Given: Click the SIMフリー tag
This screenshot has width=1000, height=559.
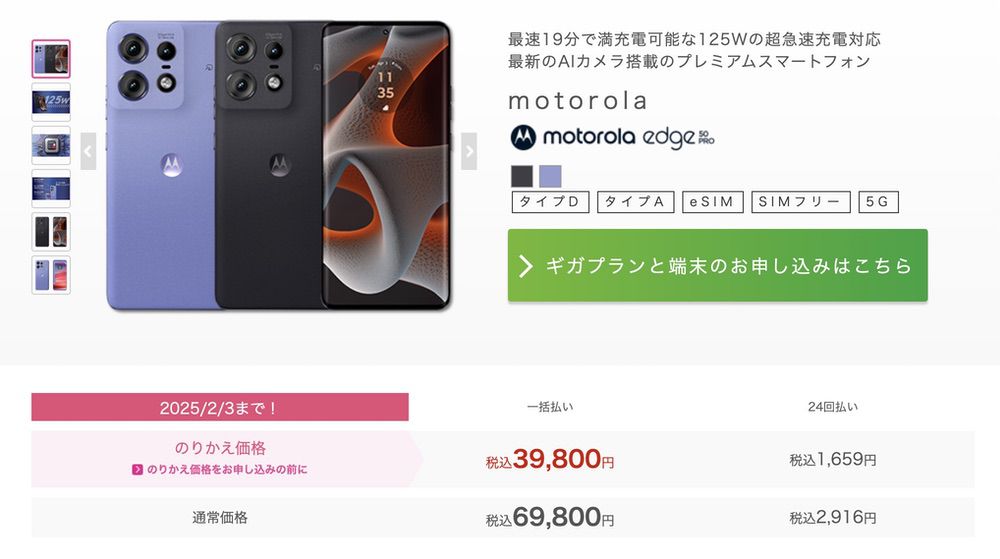Looking at the screenshot, I should [x=801, y=202].
